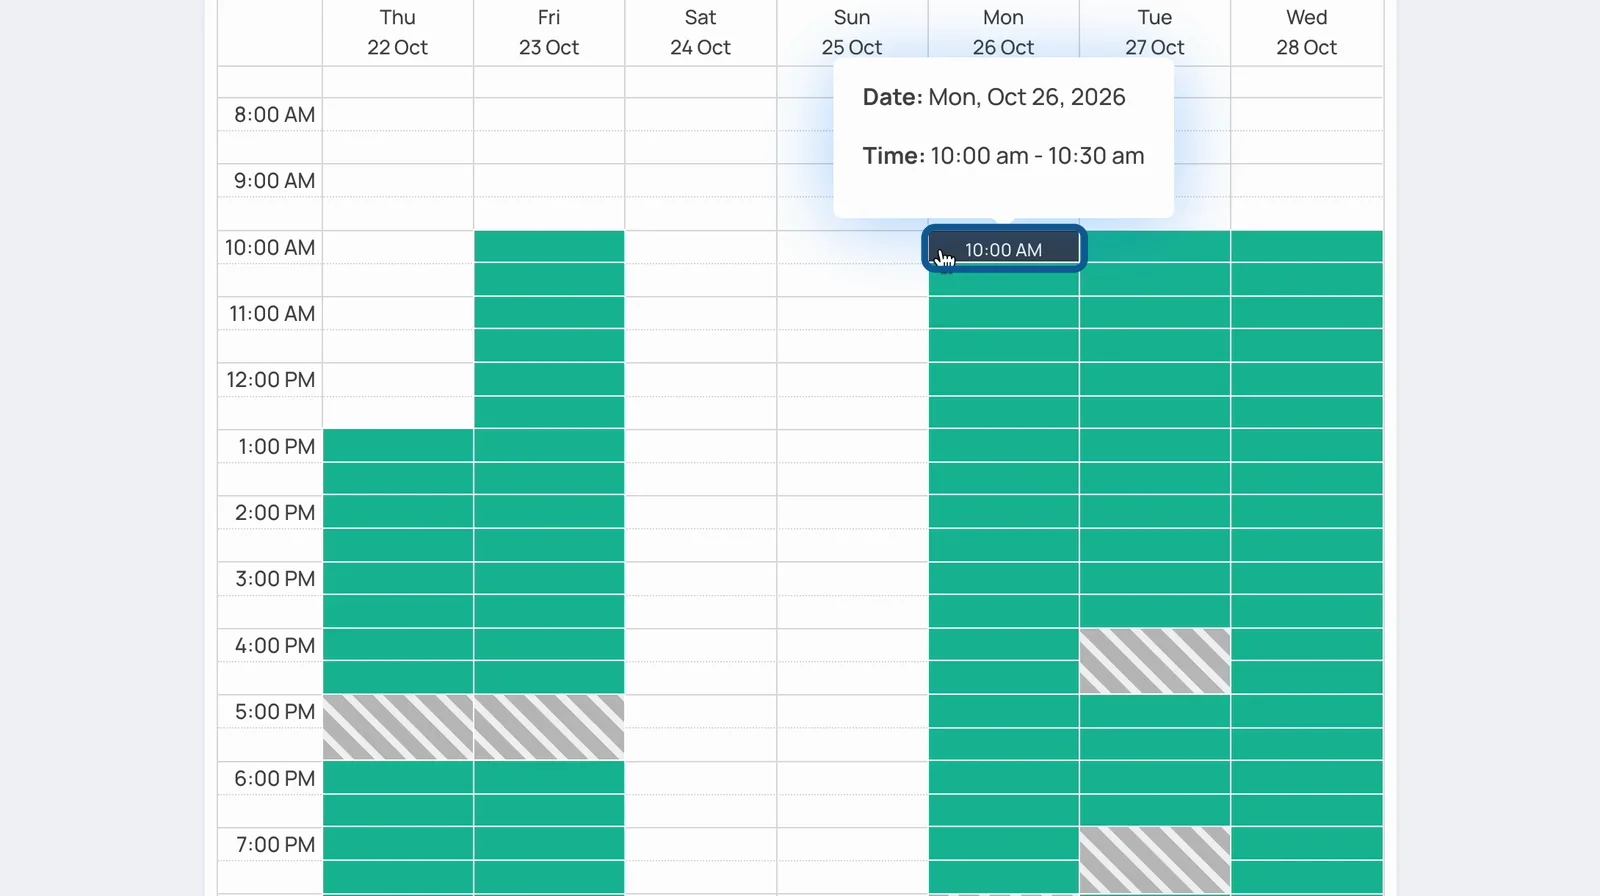The height and width of the screenshot is (896, 1600).
Task: Select the Tuesday 10:00 AM slot
Action: pyautogui.click(x=1155, y=247)
